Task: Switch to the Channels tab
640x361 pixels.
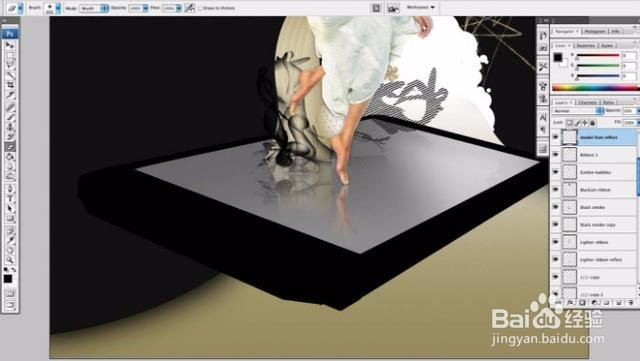Action: [x=587, y=102]
